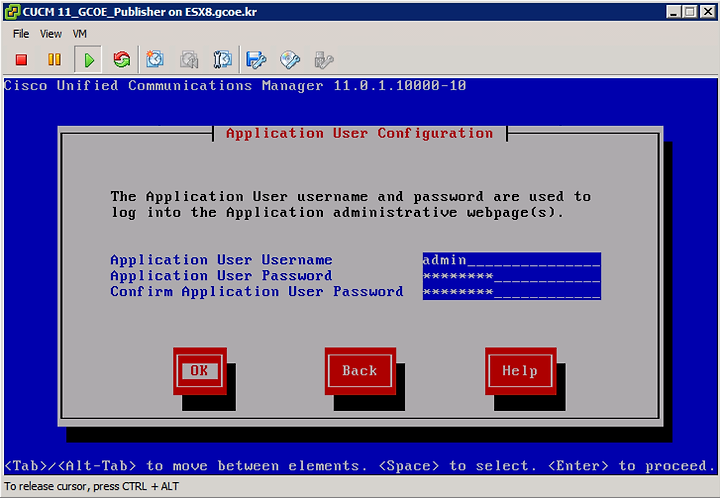Click the CD/DVD drive connect icon

[x=290, y=60]
